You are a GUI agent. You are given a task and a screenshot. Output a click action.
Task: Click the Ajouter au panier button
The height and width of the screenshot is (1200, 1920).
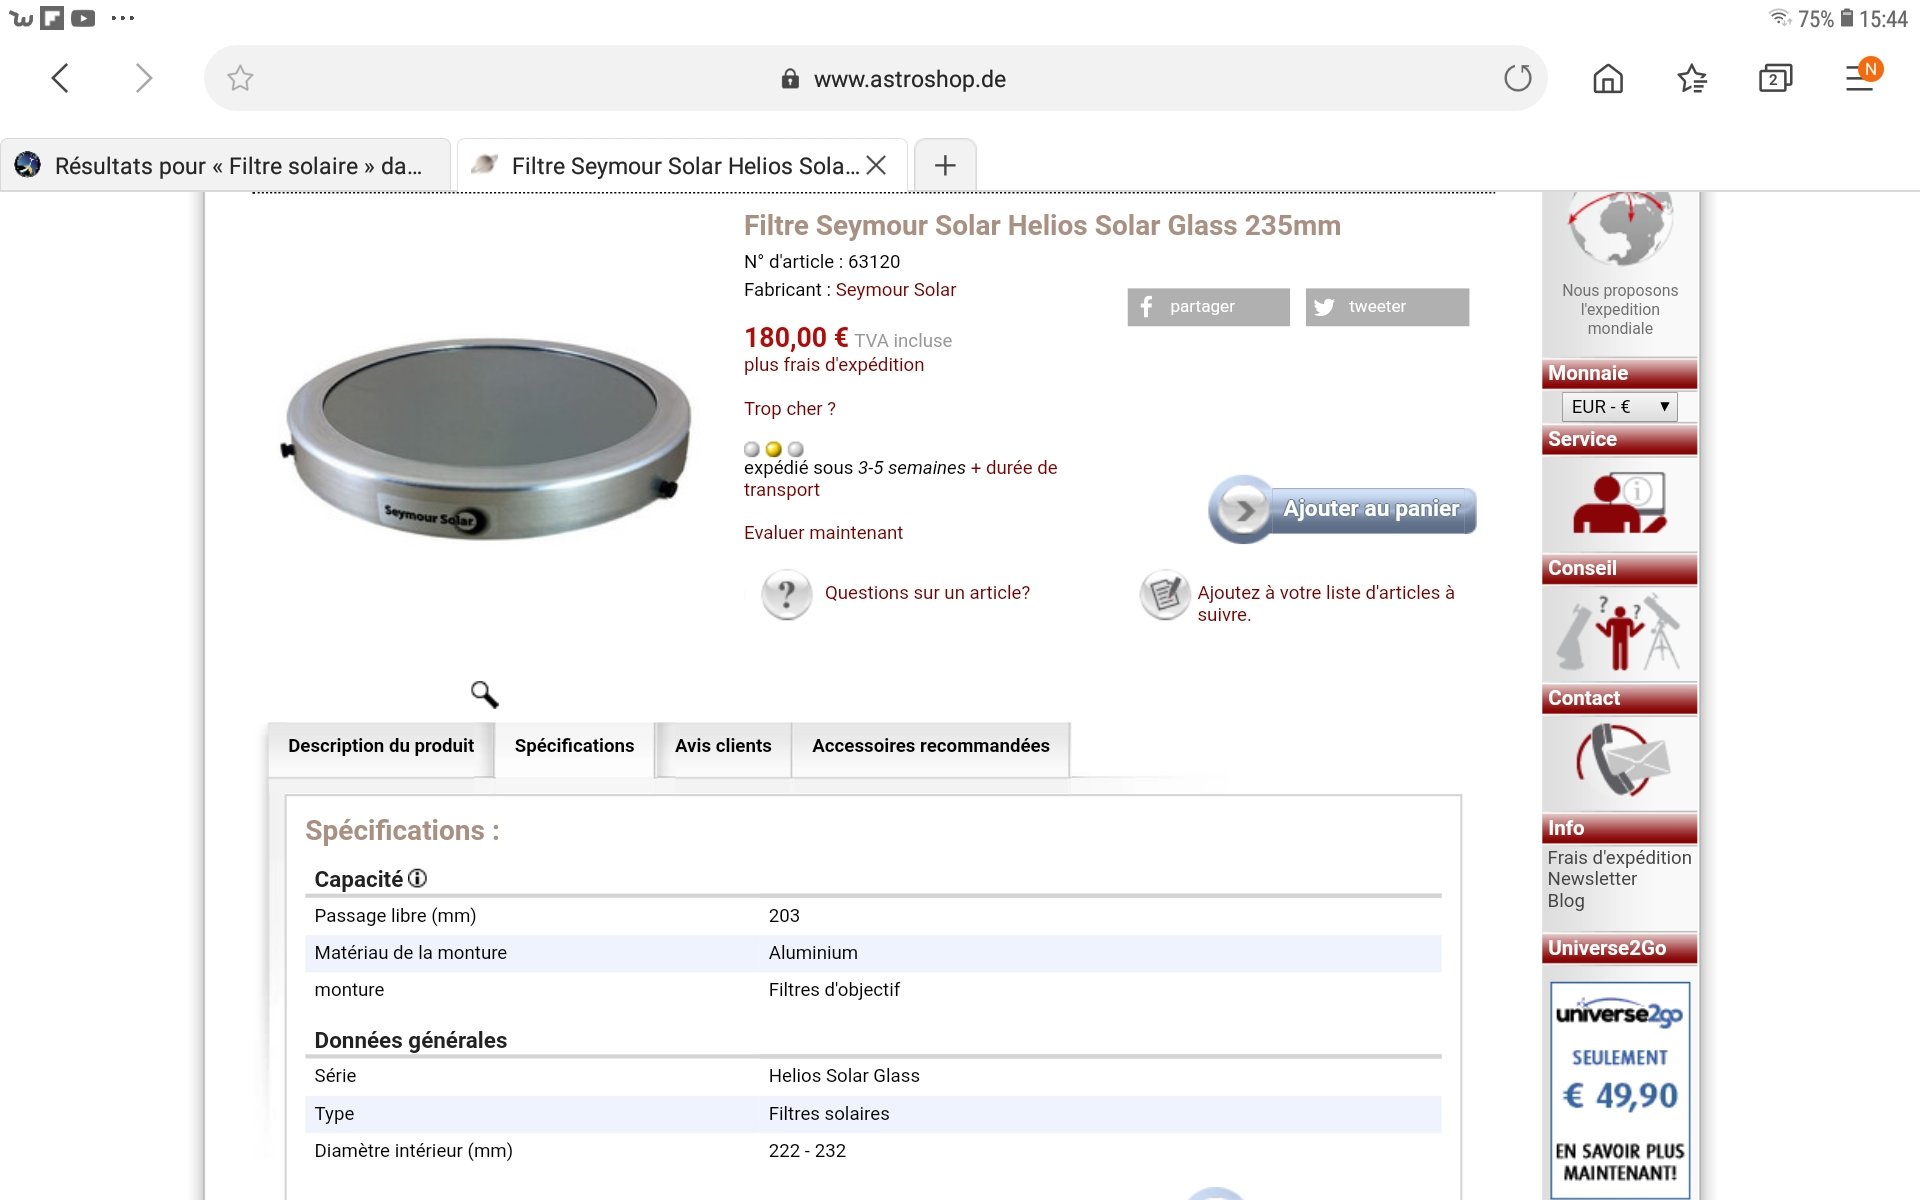pyautogui.click(x=1343, y=509)
